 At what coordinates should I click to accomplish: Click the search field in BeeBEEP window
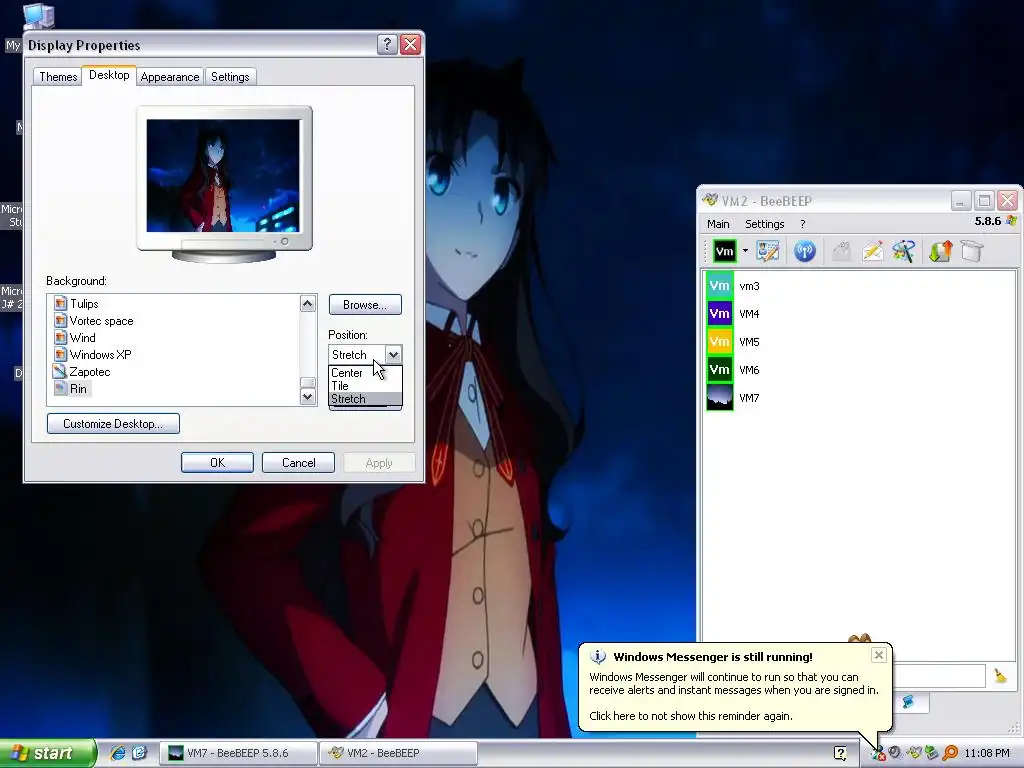coord(939,676)
